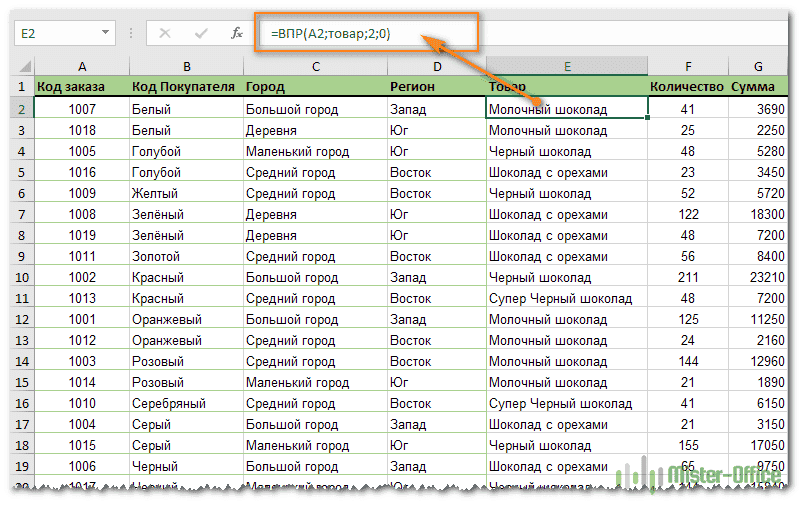
Task: Click the Insert Function fx icon
Action: pyautogui.click(x=237, y=33)
